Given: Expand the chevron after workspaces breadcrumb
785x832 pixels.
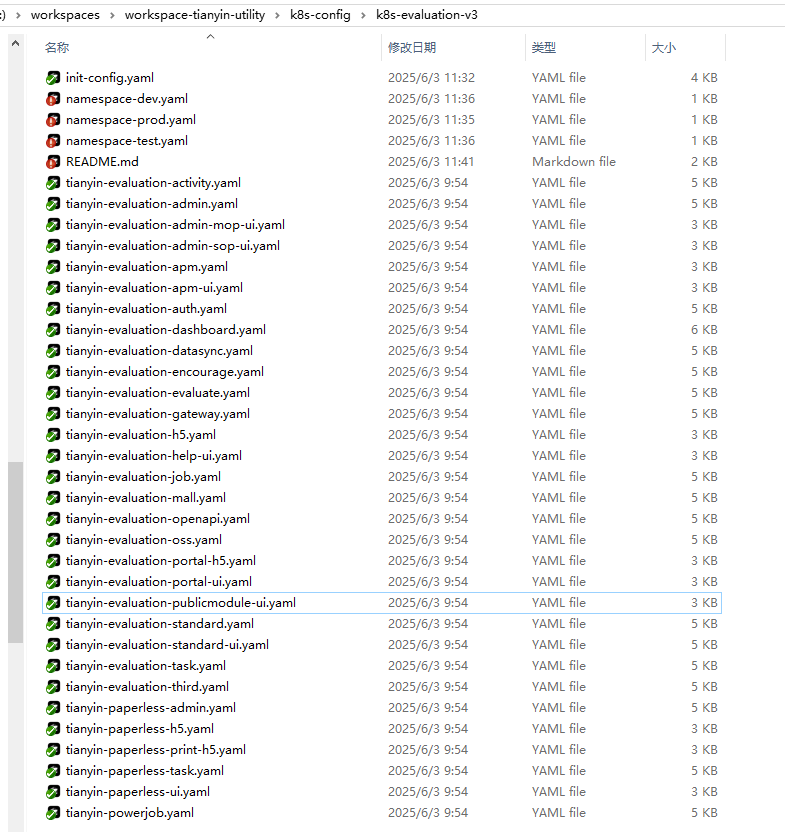Looking at the screenshot, I should point(112,15).
